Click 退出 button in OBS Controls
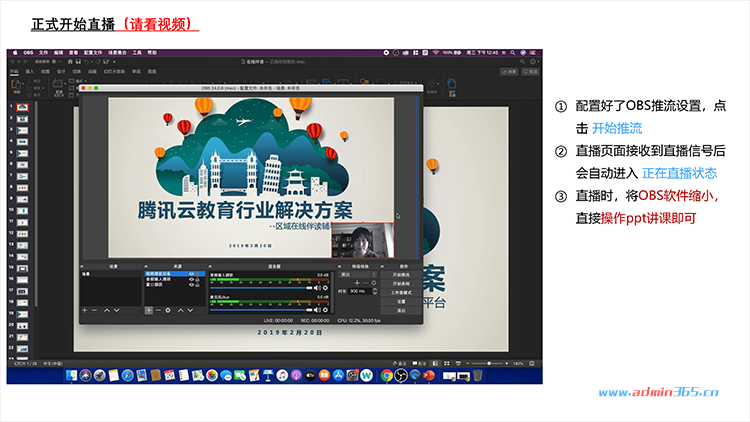 coord(401,311)
